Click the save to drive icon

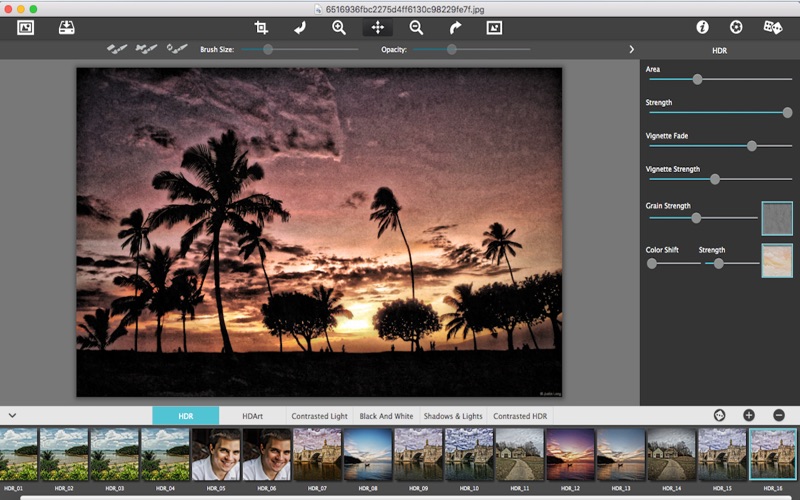pos(66,28)
